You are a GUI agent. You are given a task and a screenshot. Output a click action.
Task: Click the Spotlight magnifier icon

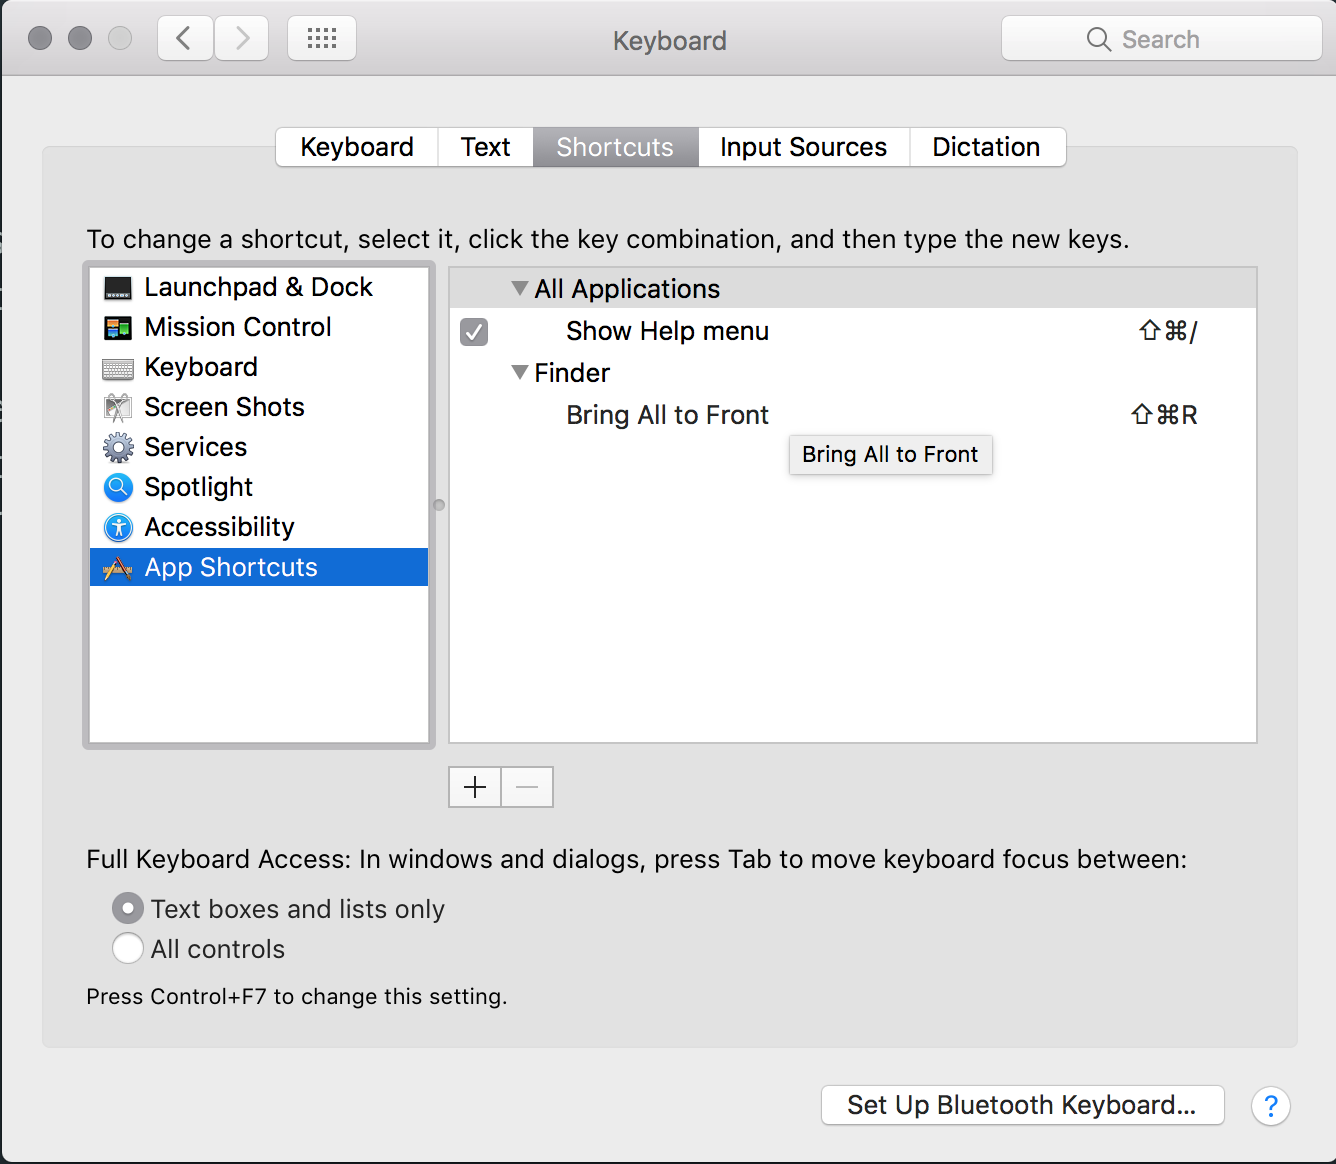tap(118, 487)
